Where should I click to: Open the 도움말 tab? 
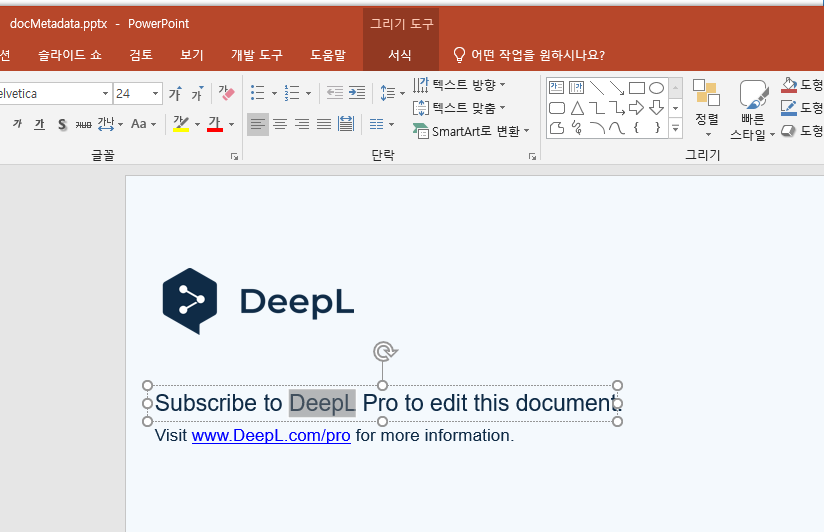pos(328,55)
